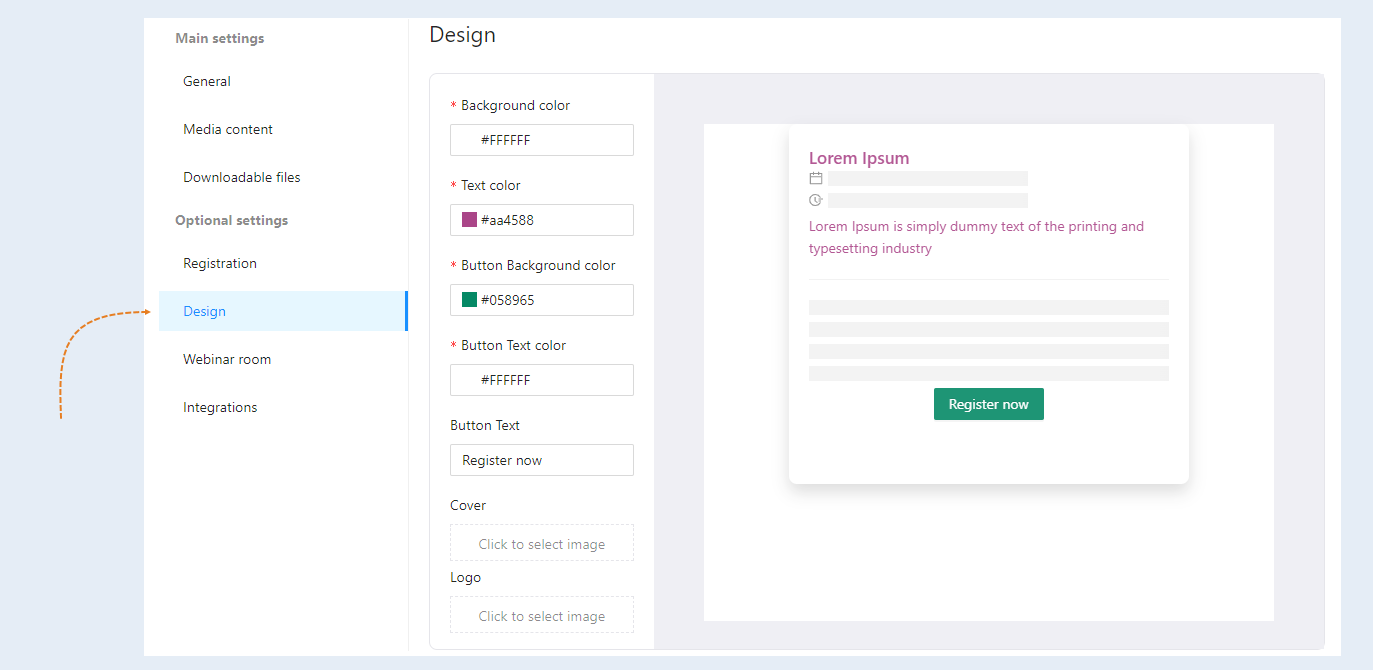Select a Cover image
Viewport: 1373px width, 670px height.
(542, 543)
